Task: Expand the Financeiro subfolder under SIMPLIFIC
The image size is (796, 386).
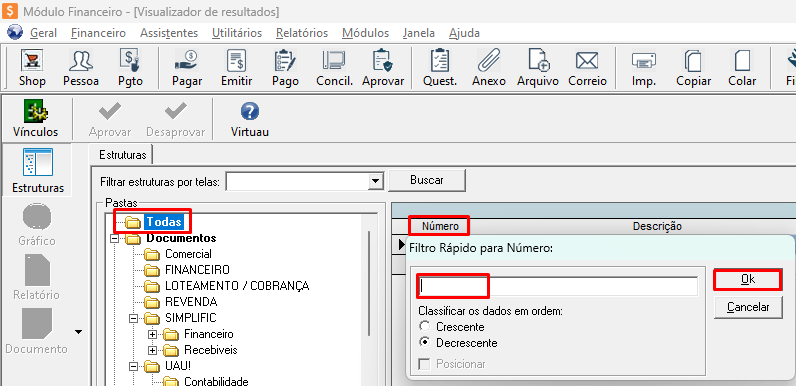Action: (x=153, y=334)
